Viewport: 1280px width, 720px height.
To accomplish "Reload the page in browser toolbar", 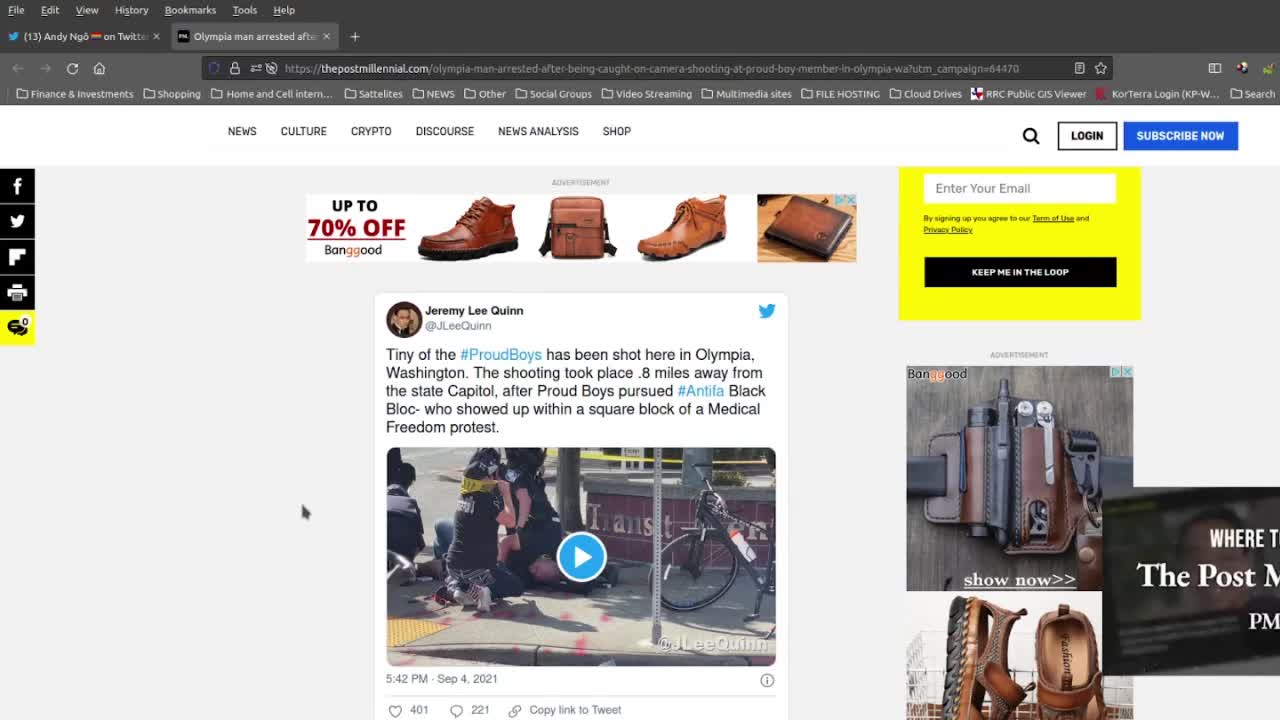I will (72, 68).
